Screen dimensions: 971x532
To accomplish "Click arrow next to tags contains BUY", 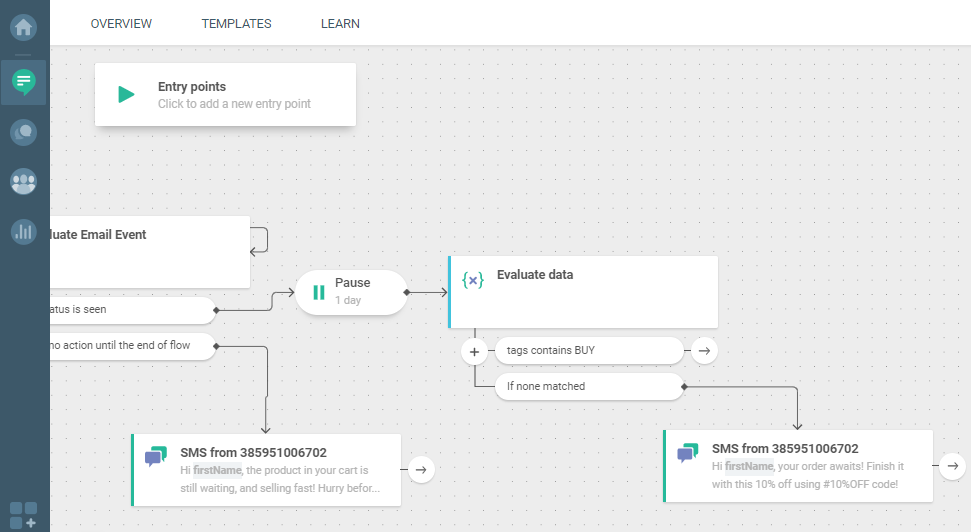I will coord(704,351).
